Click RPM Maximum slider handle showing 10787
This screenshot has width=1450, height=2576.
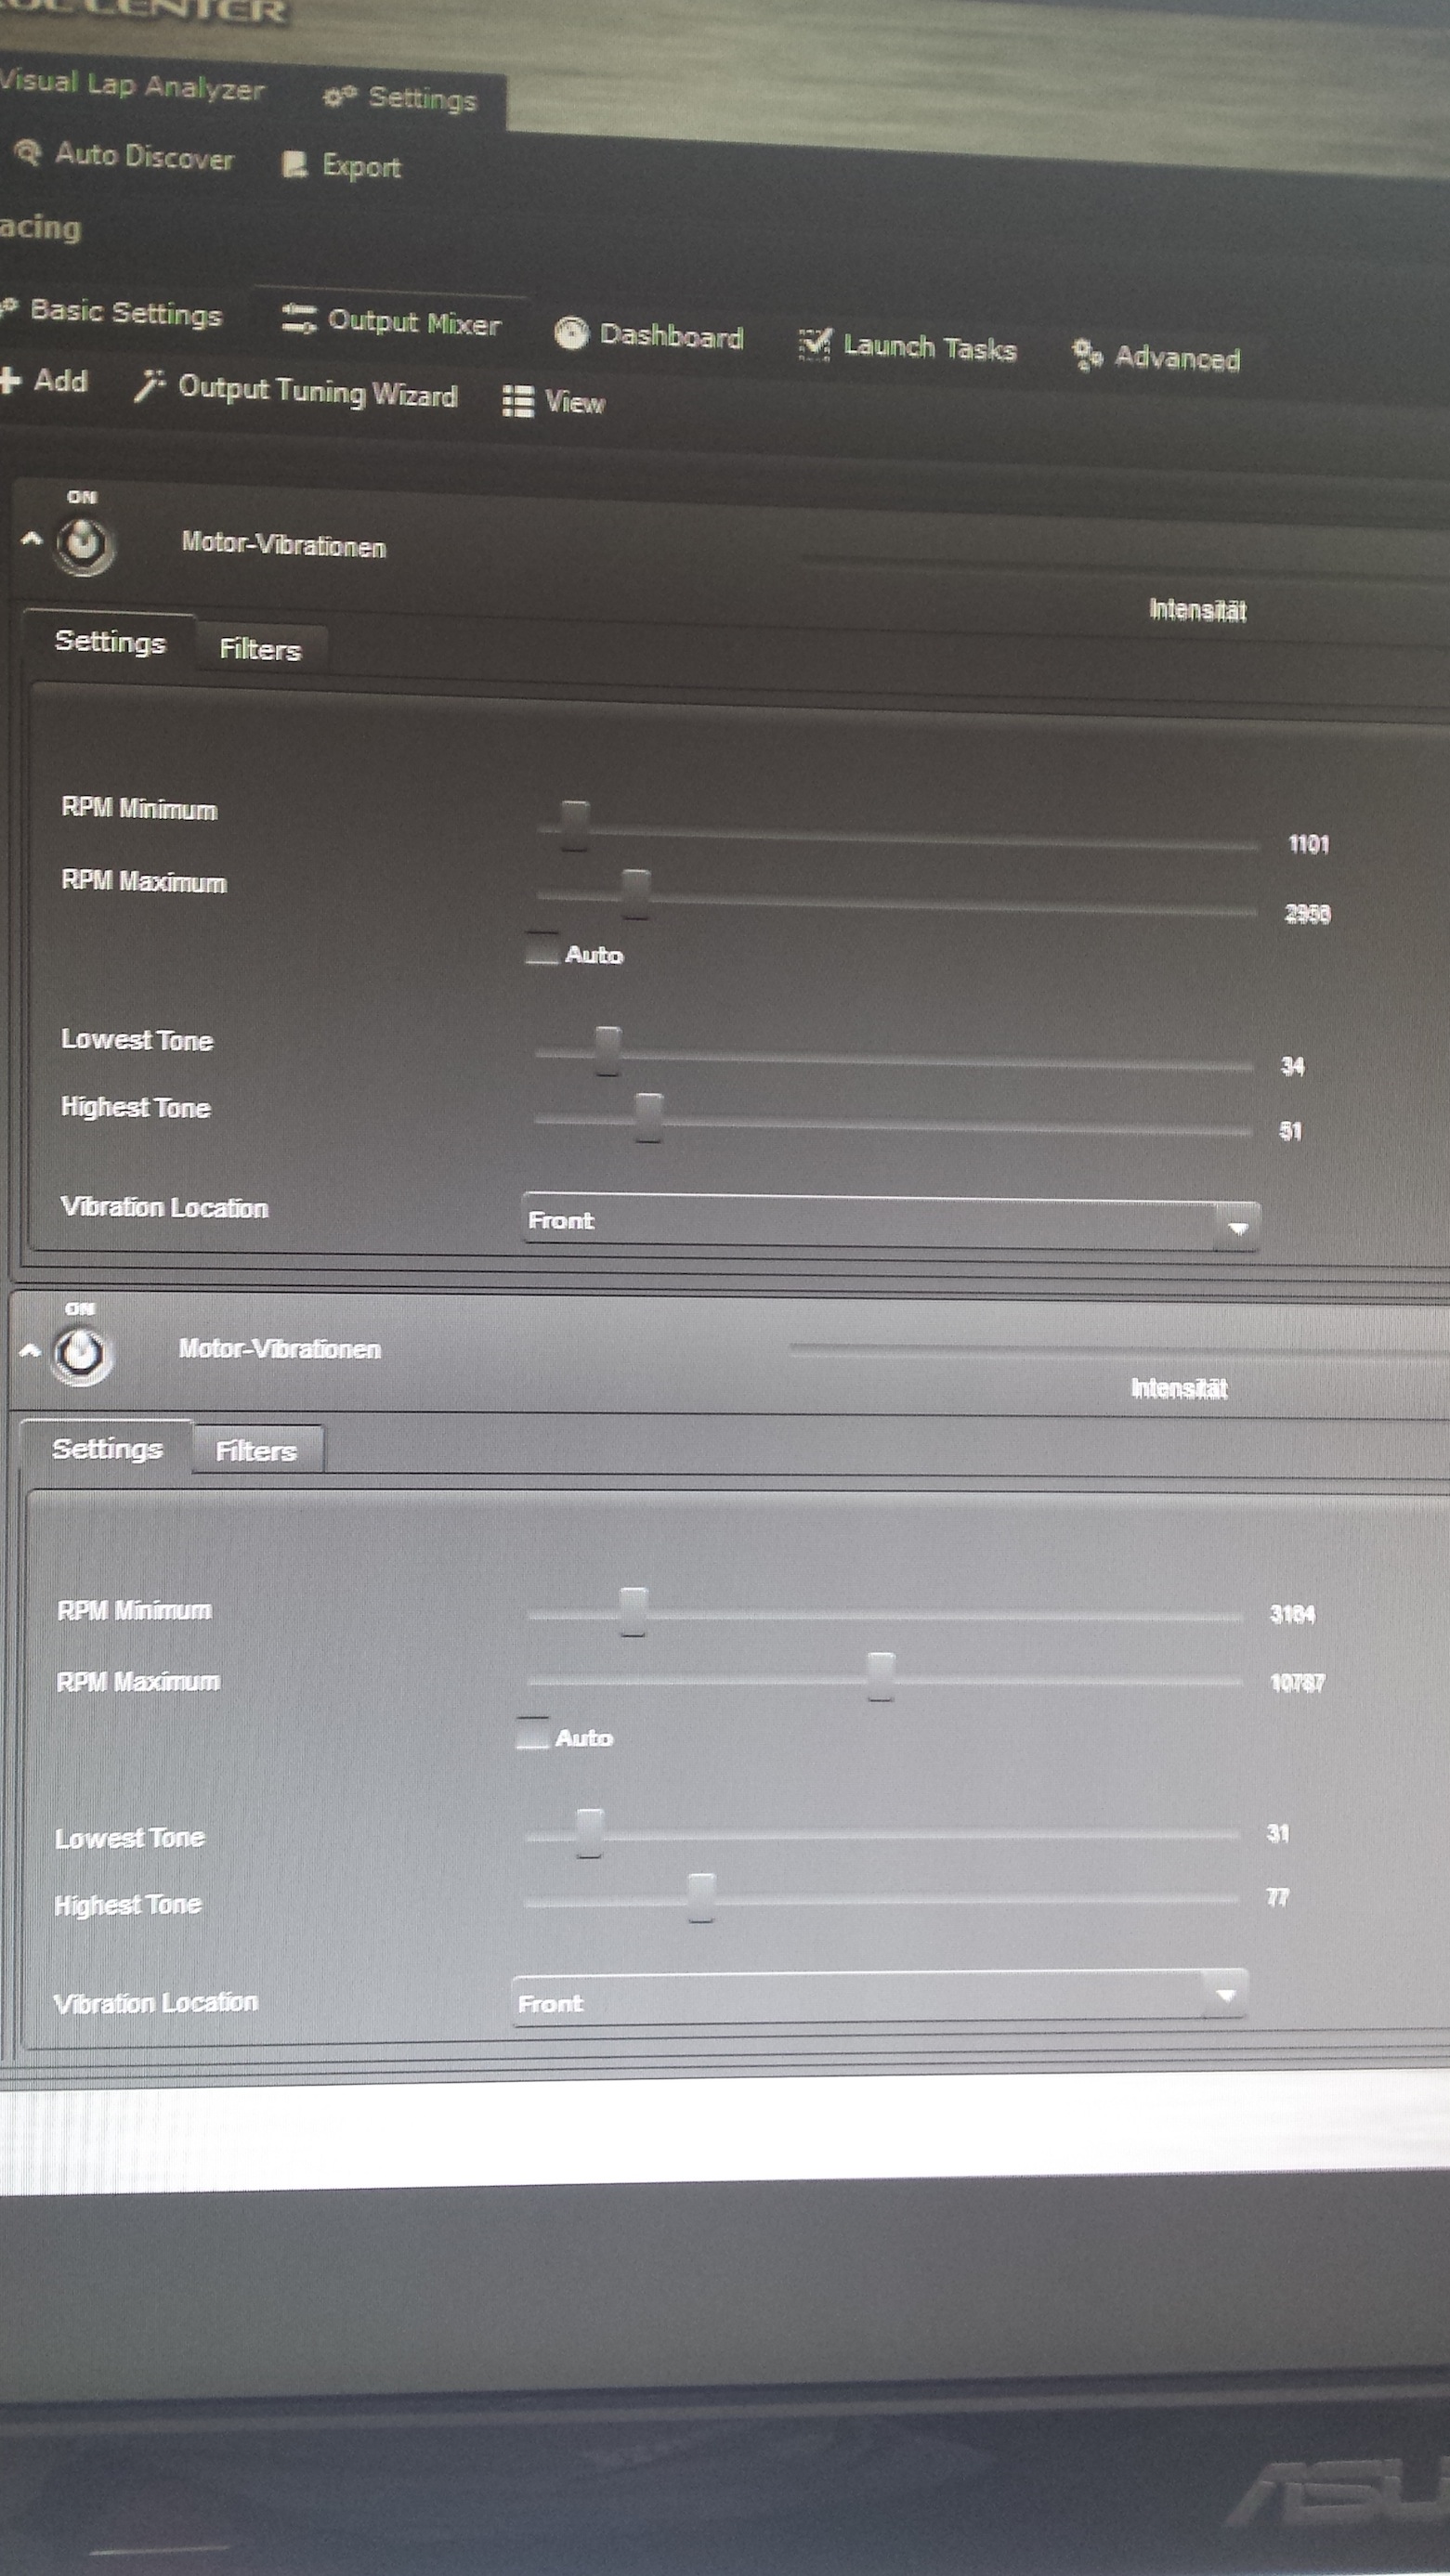pyautogui.click(x=880, y=1676)
